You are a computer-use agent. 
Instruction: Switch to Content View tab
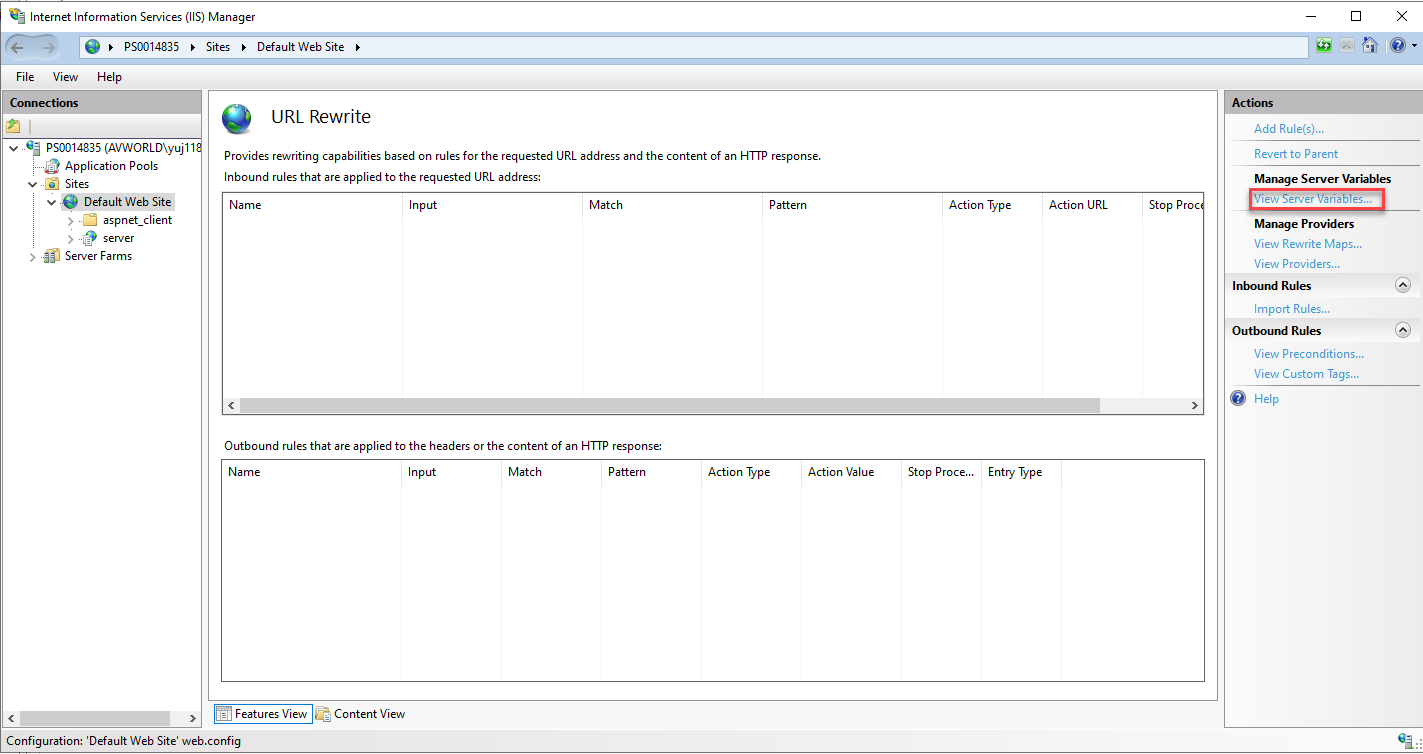pyautogui.click(x=360, y=714)
